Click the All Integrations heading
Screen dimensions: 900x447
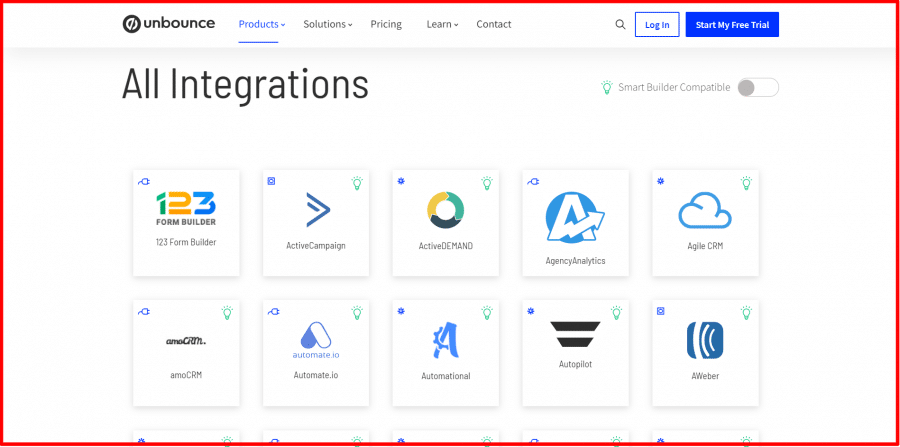point(245,85)
